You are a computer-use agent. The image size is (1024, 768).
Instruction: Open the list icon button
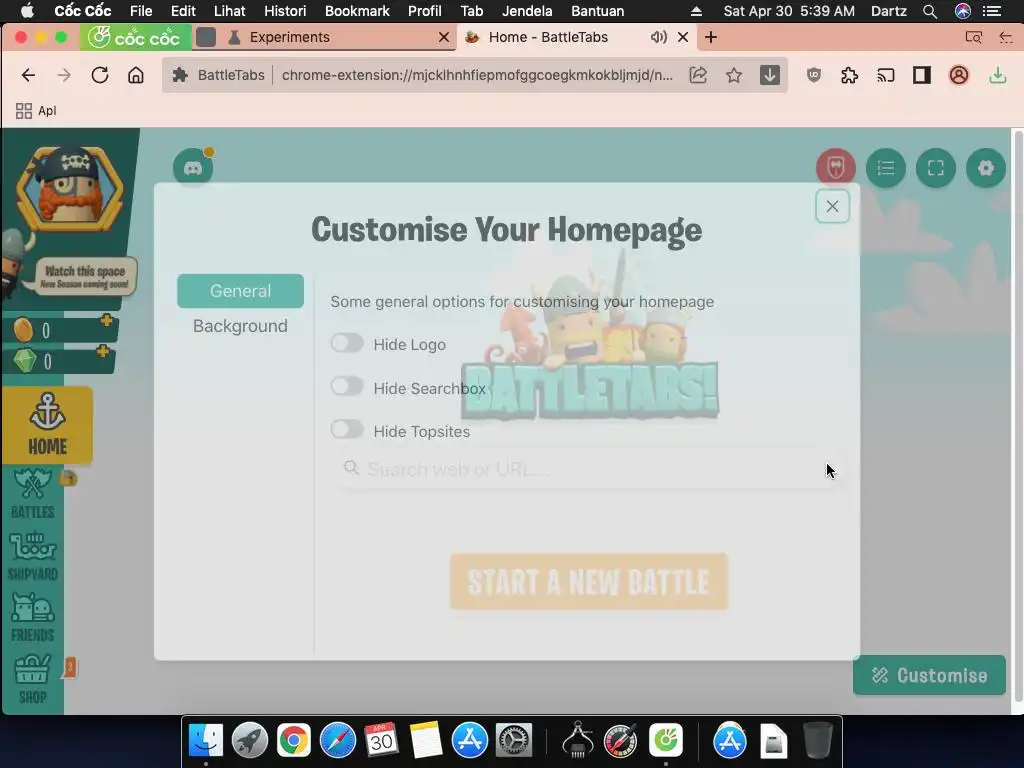click(x=886, y=168)
